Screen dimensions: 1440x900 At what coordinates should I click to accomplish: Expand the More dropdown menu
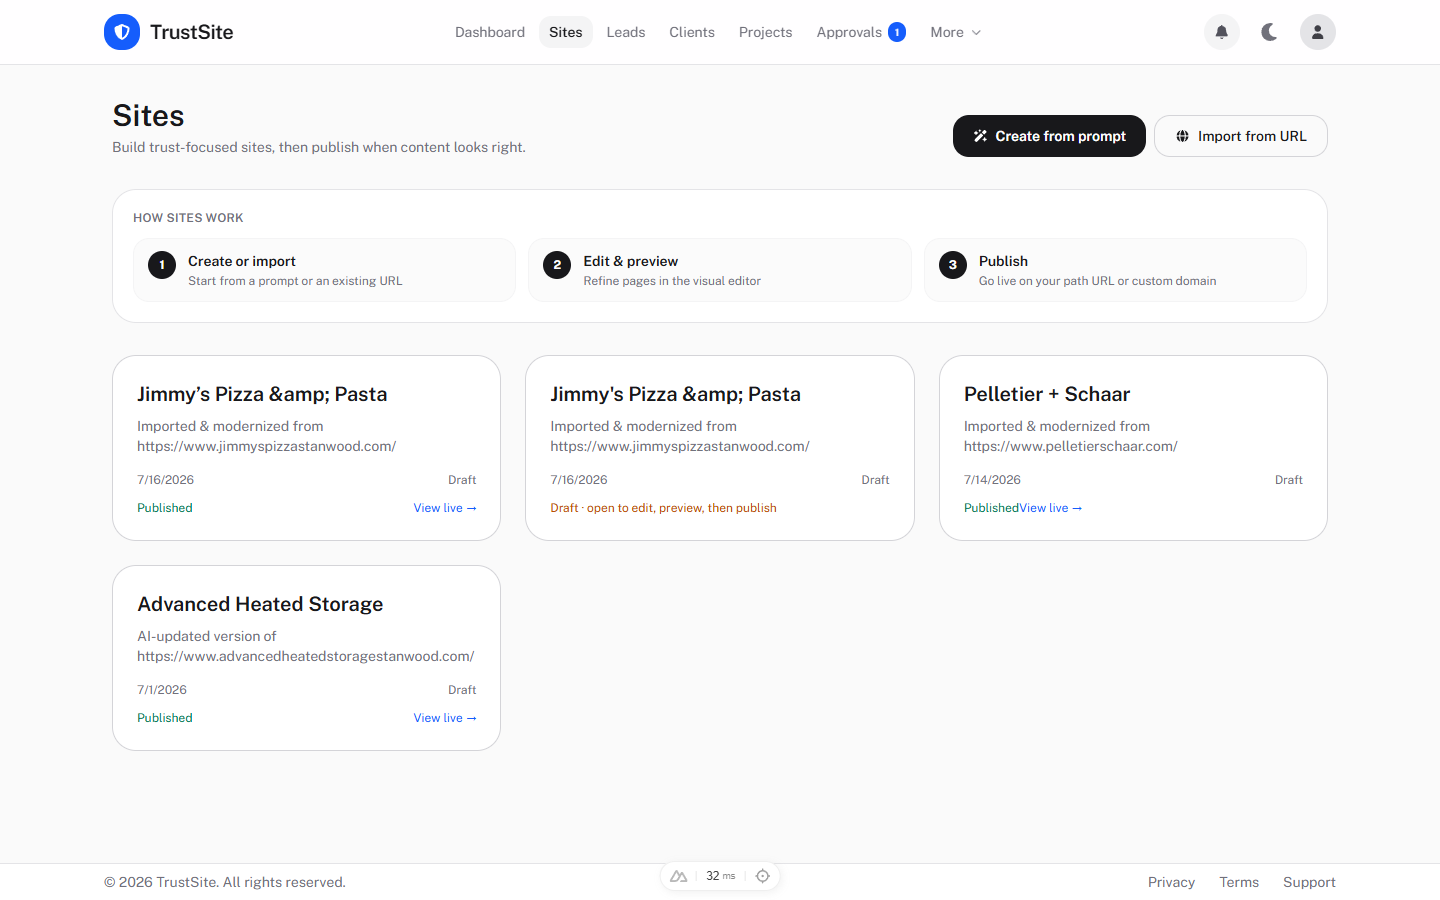coord(955,32)
